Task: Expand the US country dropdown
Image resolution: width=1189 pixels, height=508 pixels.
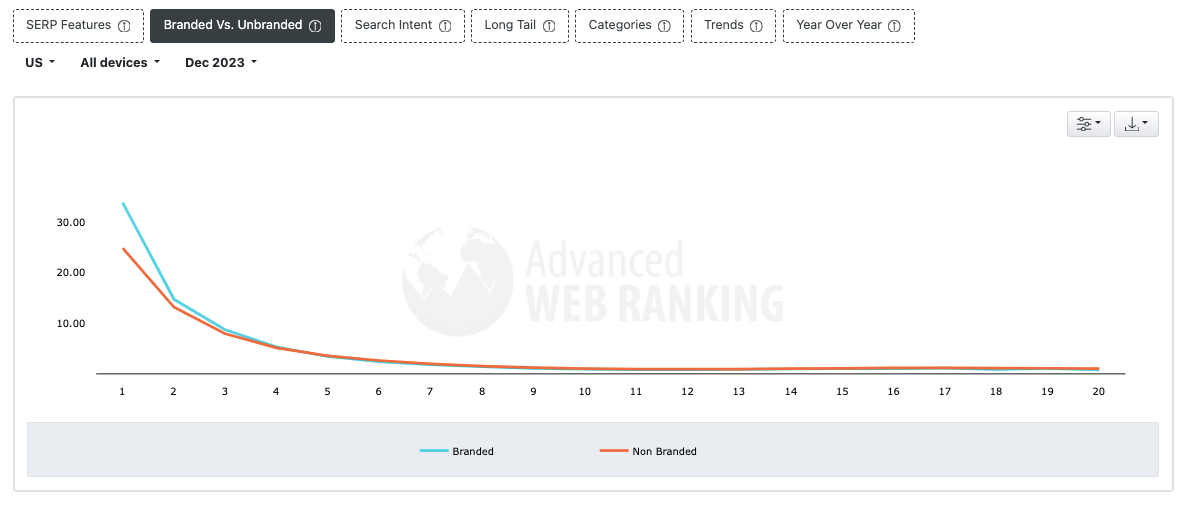Action: click(x=40, y=62)
